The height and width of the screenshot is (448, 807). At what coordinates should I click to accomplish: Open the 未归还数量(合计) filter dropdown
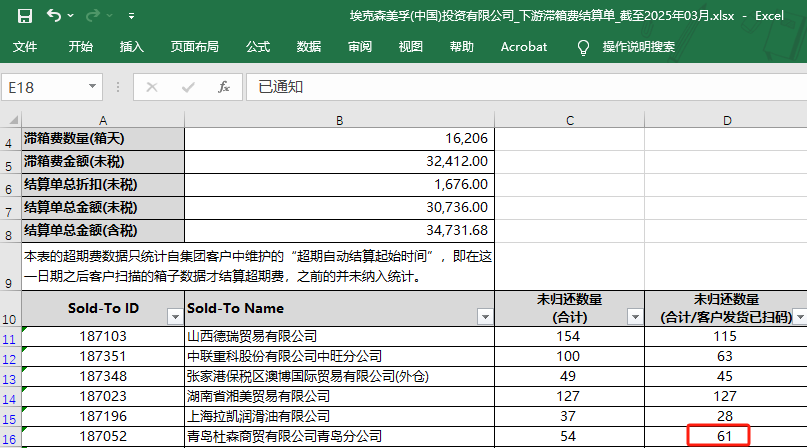click(x=635, y=317)
